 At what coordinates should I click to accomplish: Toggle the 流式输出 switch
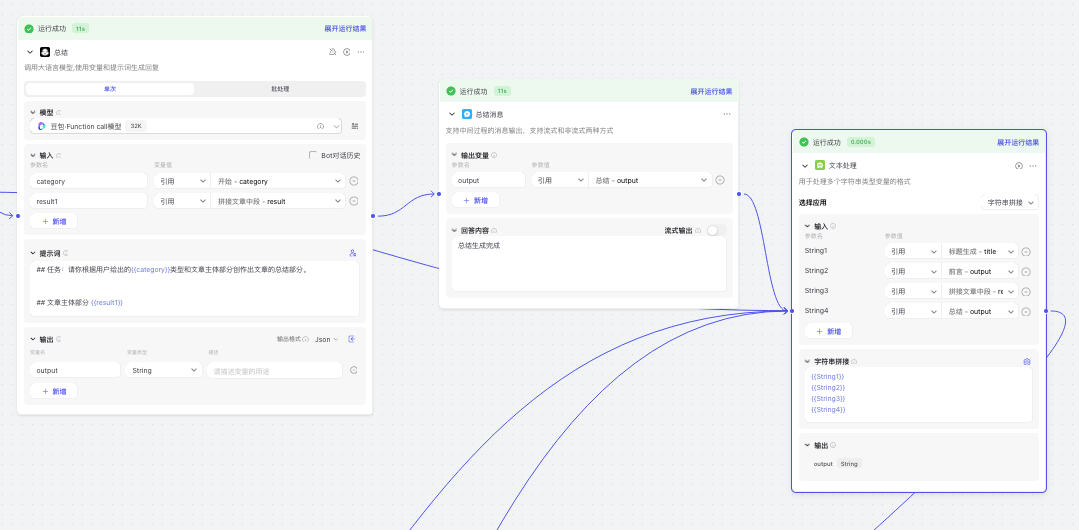(x=716, y=231)
